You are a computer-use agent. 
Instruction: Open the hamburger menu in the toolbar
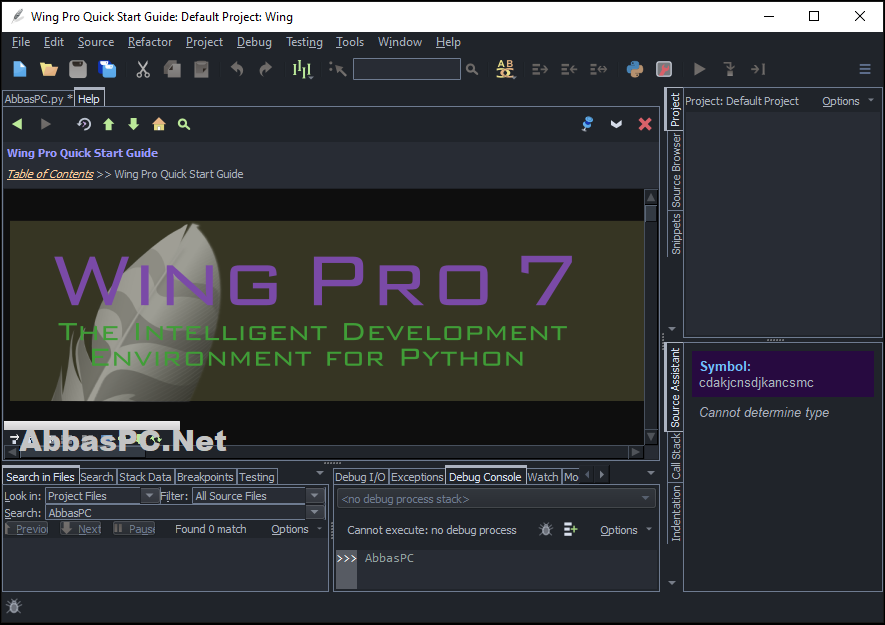865,69
